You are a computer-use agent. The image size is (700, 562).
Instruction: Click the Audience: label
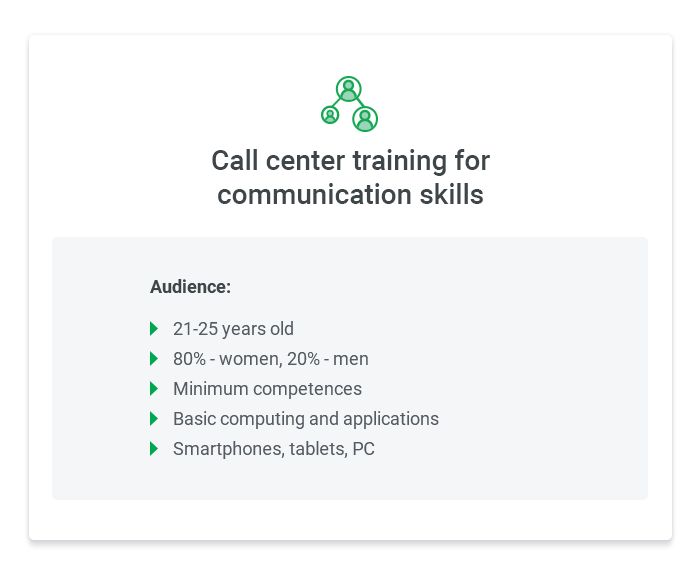[190, 287]
